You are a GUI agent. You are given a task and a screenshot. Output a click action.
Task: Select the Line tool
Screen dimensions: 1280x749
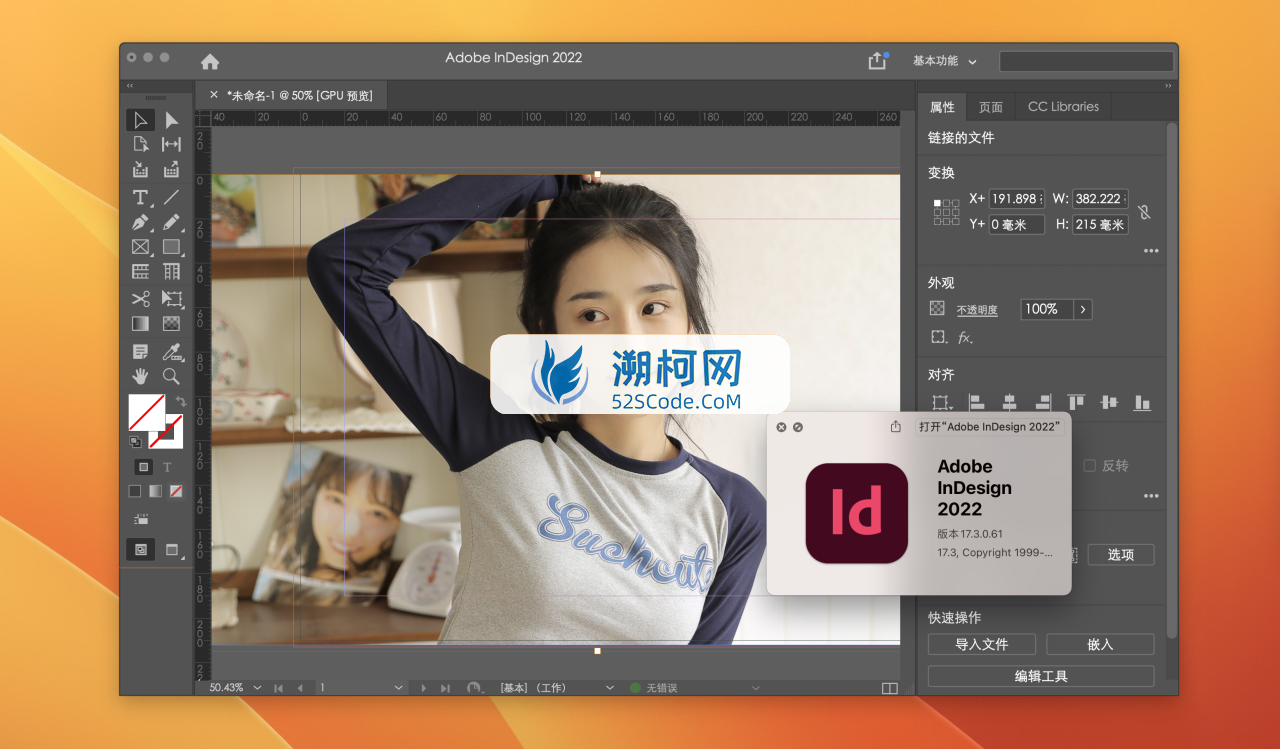pyautogui.click(x=171, y=197)
